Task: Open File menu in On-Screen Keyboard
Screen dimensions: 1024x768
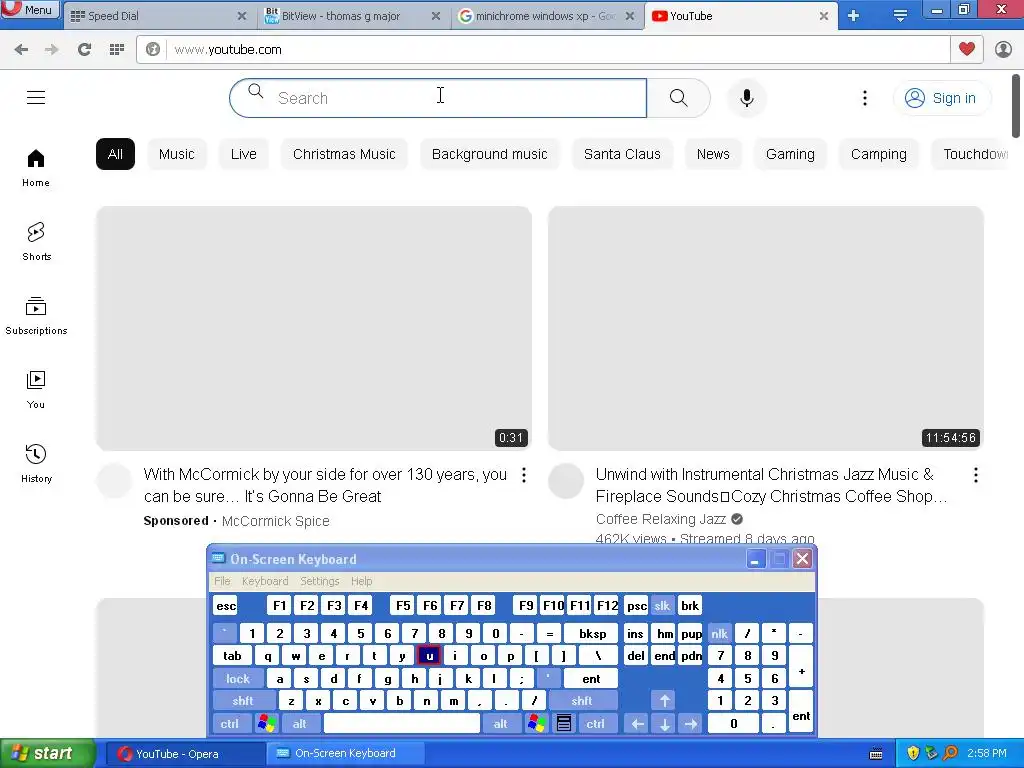Action: 222,581
